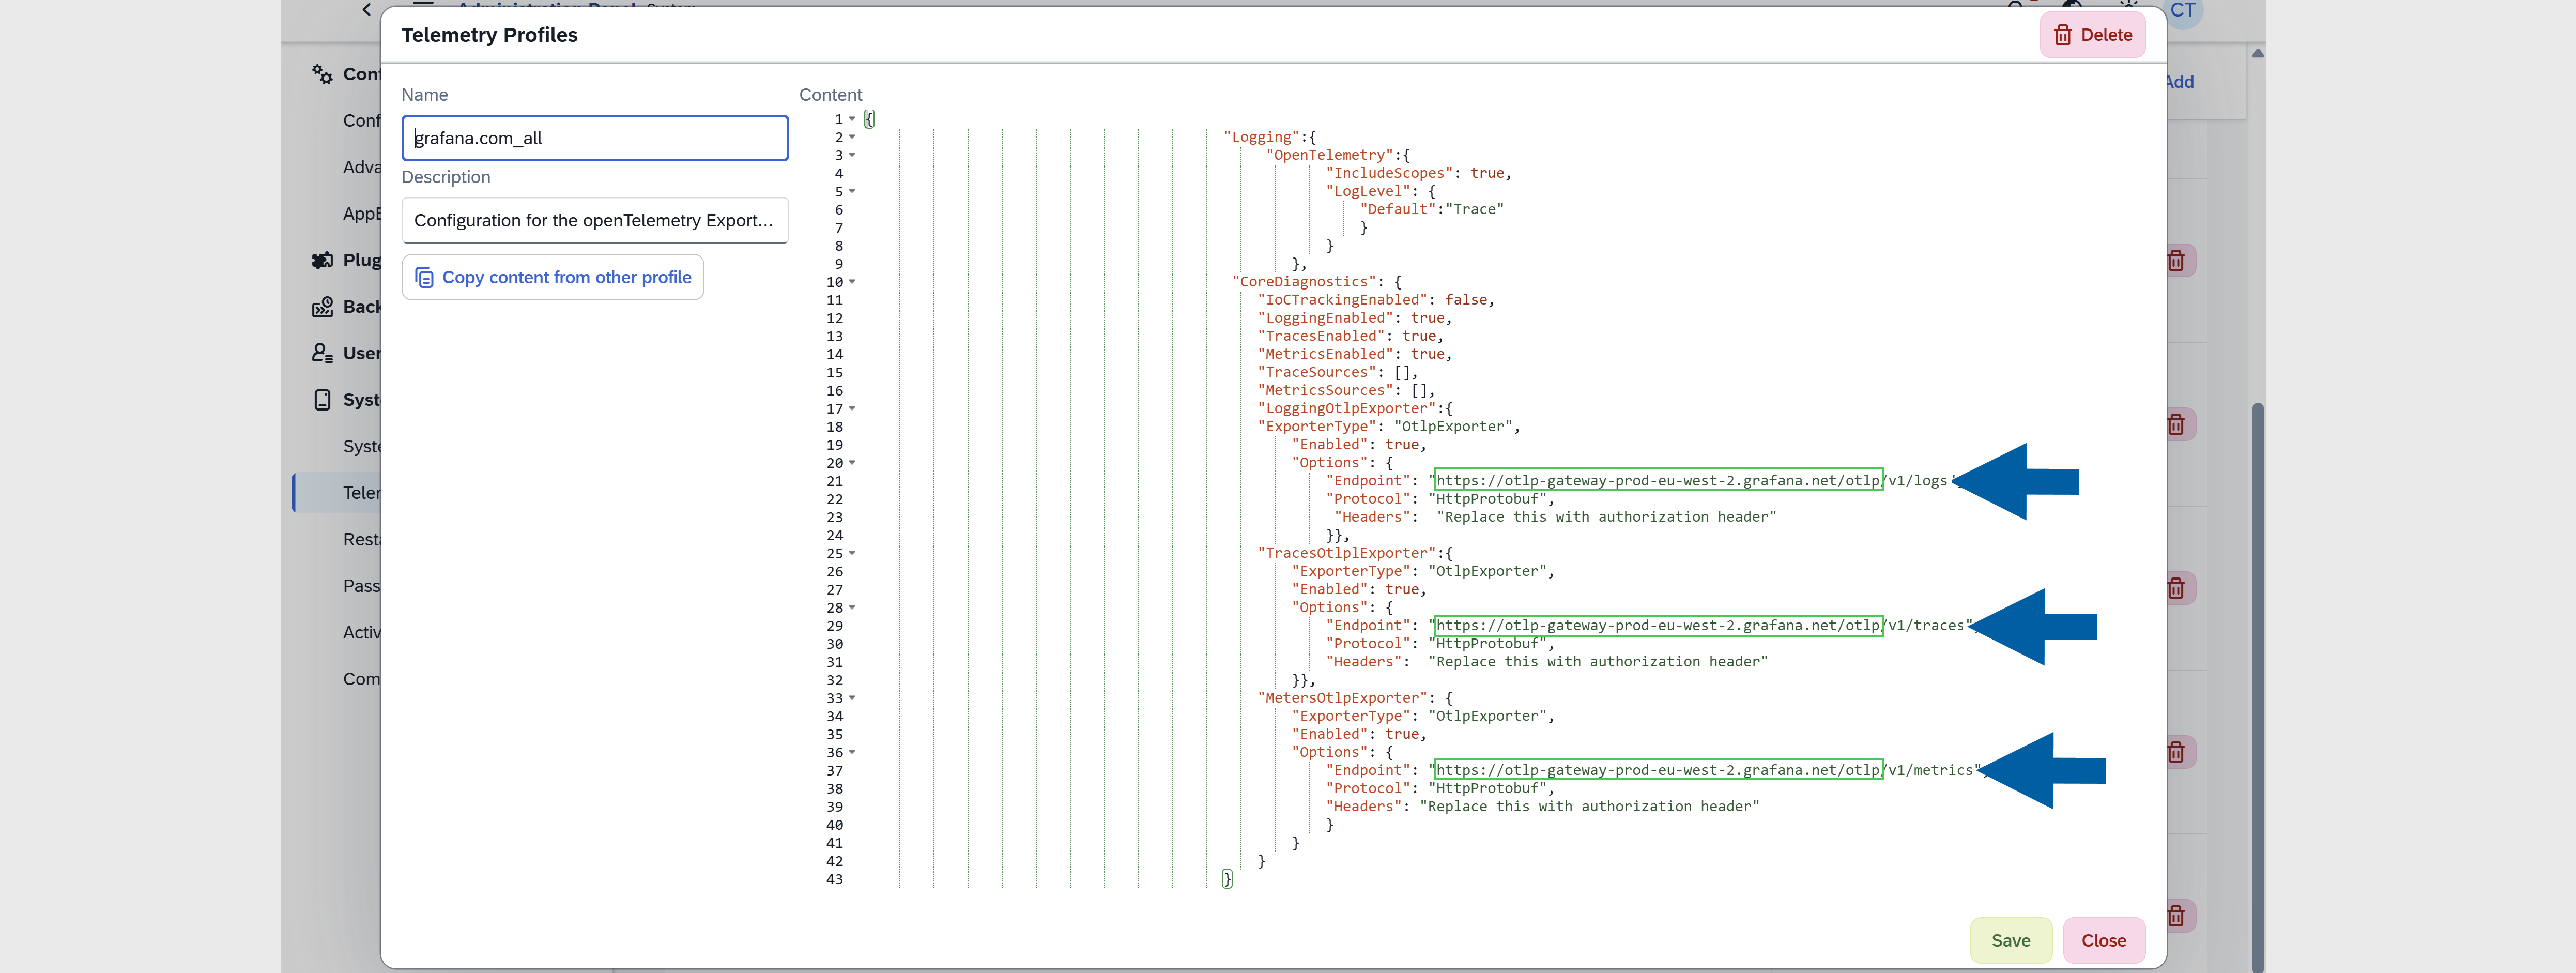Screen dimensions: 2576x973
Task: Copy content from other profile
Action: [x=553, y=277]
